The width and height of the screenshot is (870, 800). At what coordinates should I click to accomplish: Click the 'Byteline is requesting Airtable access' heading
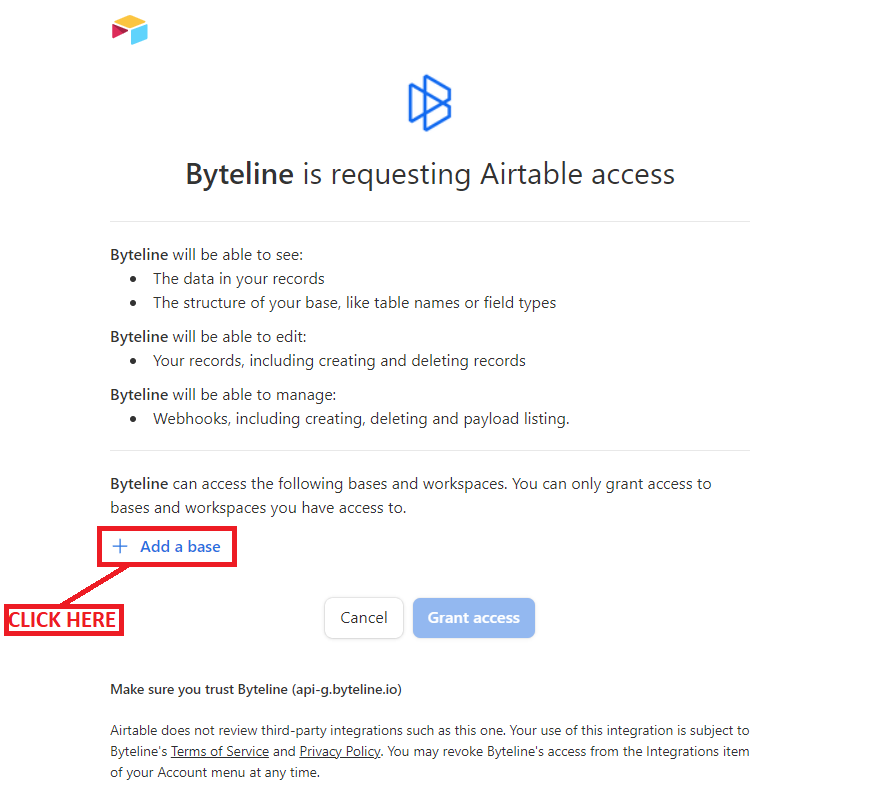(x=430, y=174)
